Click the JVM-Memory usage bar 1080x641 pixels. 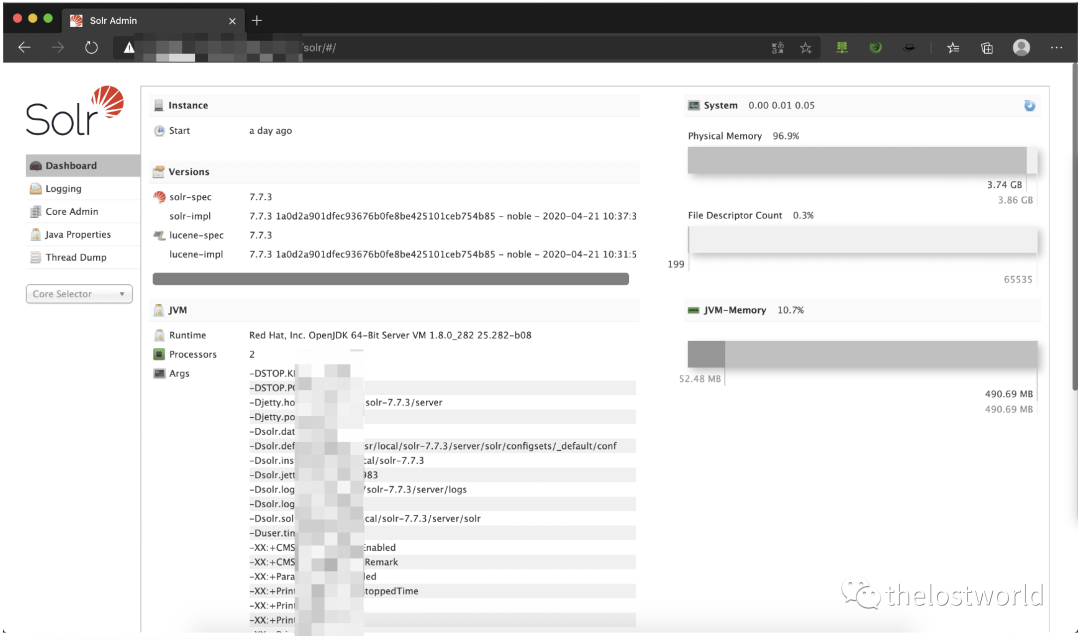(862, 354)
